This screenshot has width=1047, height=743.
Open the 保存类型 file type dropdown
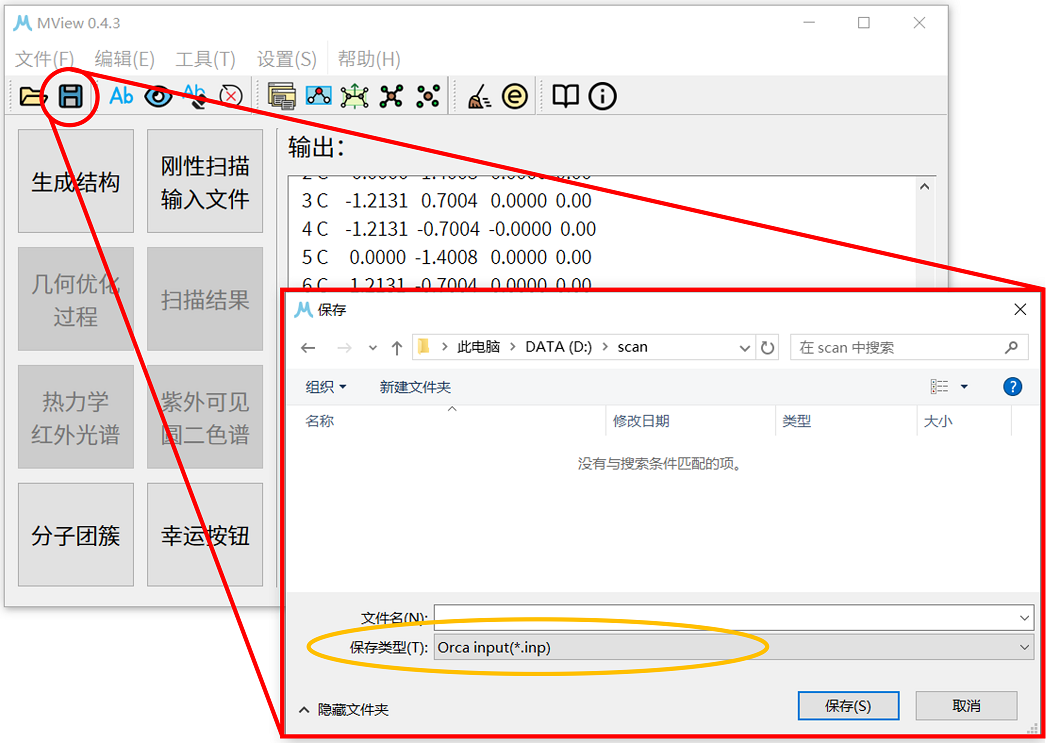tap(1024, 647)
